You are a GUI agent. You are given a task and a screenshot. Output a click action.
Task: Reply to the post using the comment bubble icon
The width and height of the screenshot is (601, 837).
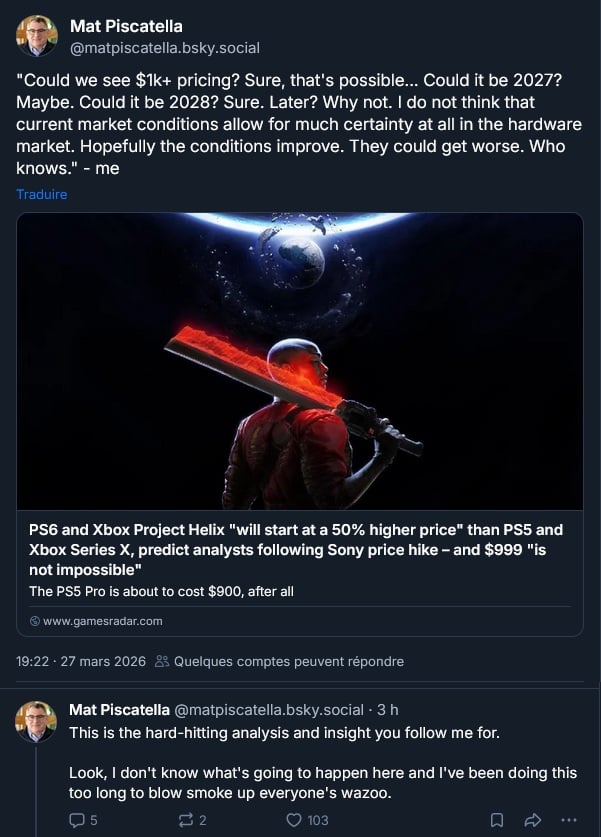[77, 820]
